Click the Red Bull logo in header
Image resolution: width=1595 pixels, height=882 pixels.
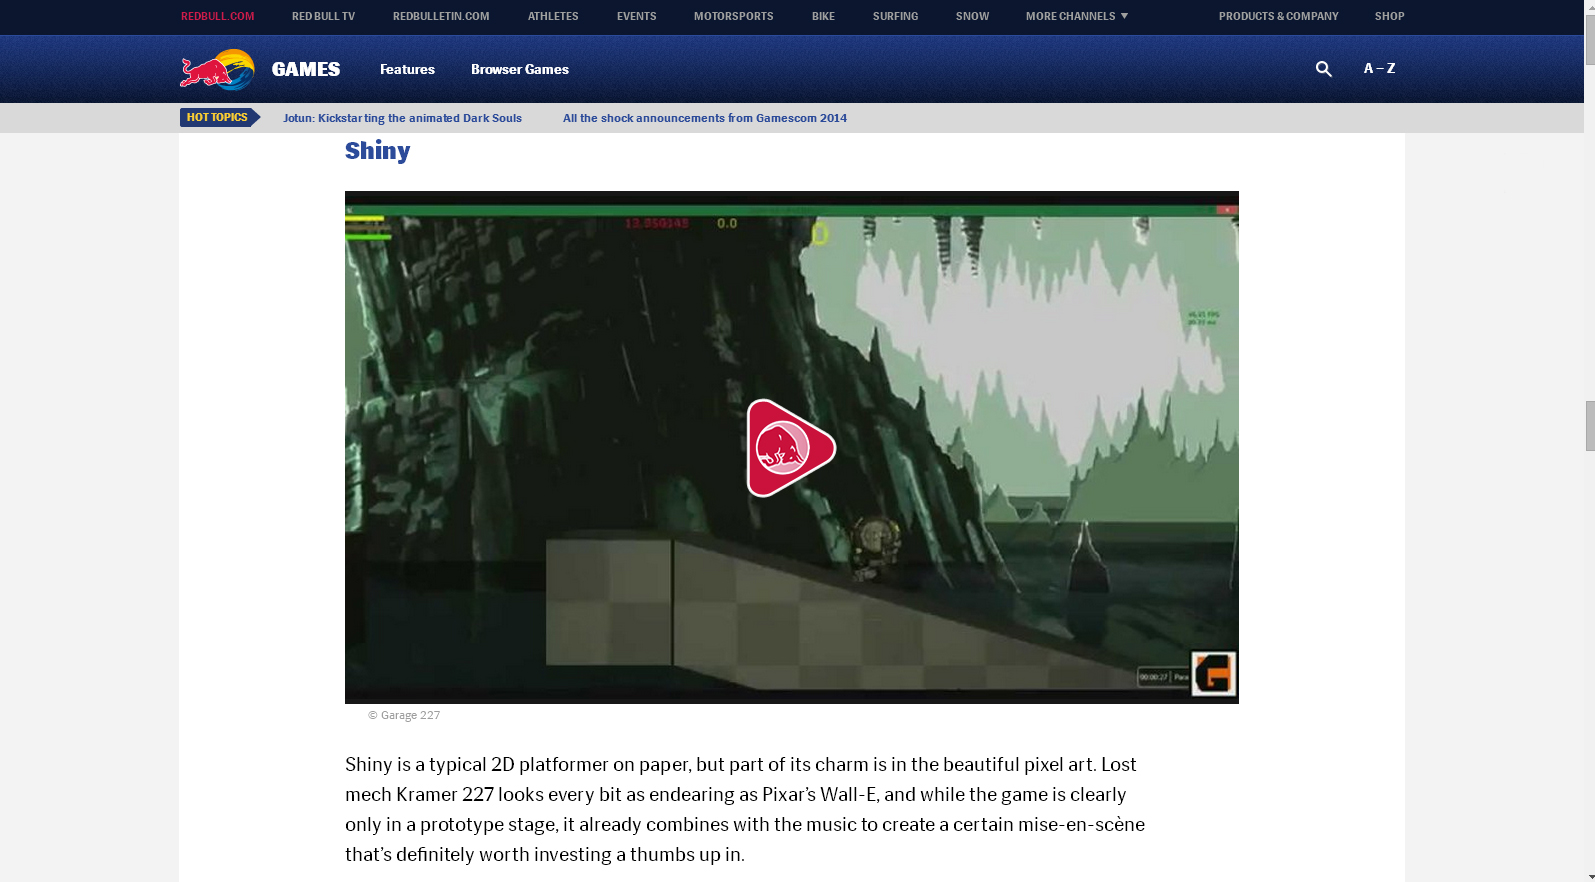point(217,70)
